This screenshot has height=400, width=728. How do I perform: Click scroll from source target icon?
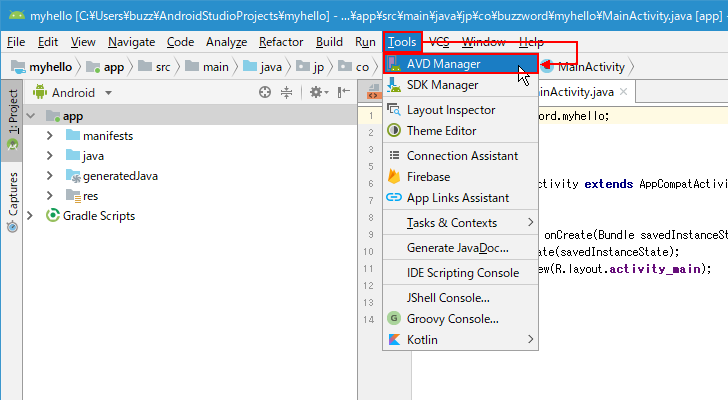point(265,92)
